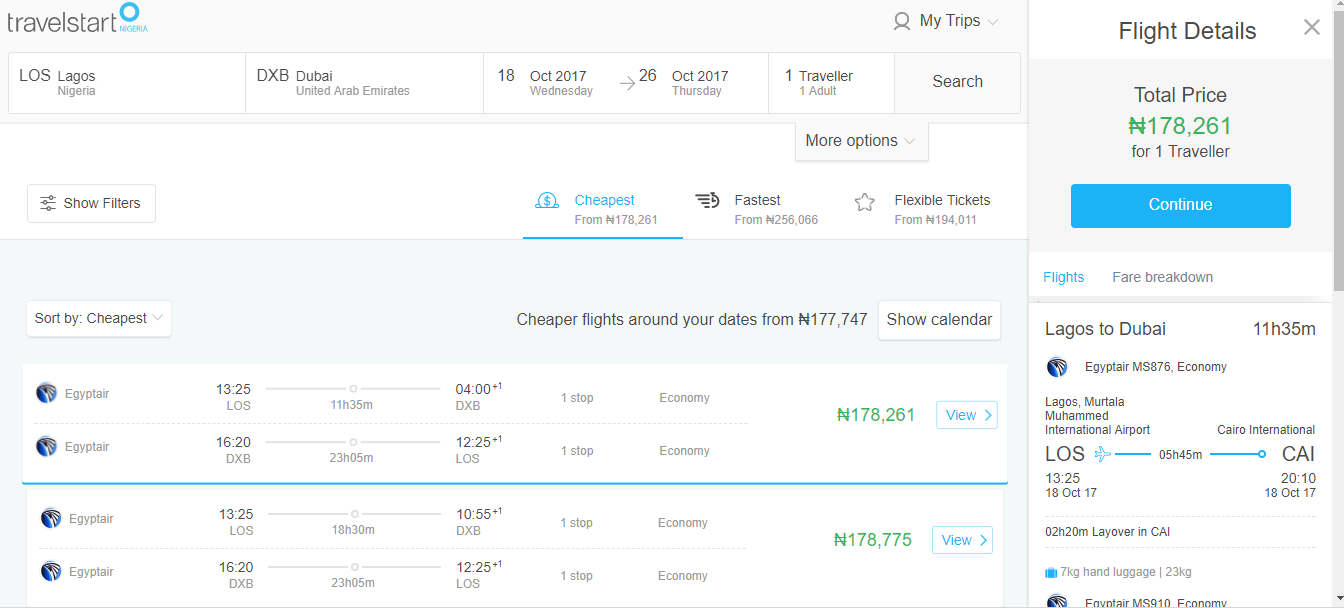Viewport: 1344px width, 608px height.
Task: Click the Fastest speed icon
Action: pos(707,200)
